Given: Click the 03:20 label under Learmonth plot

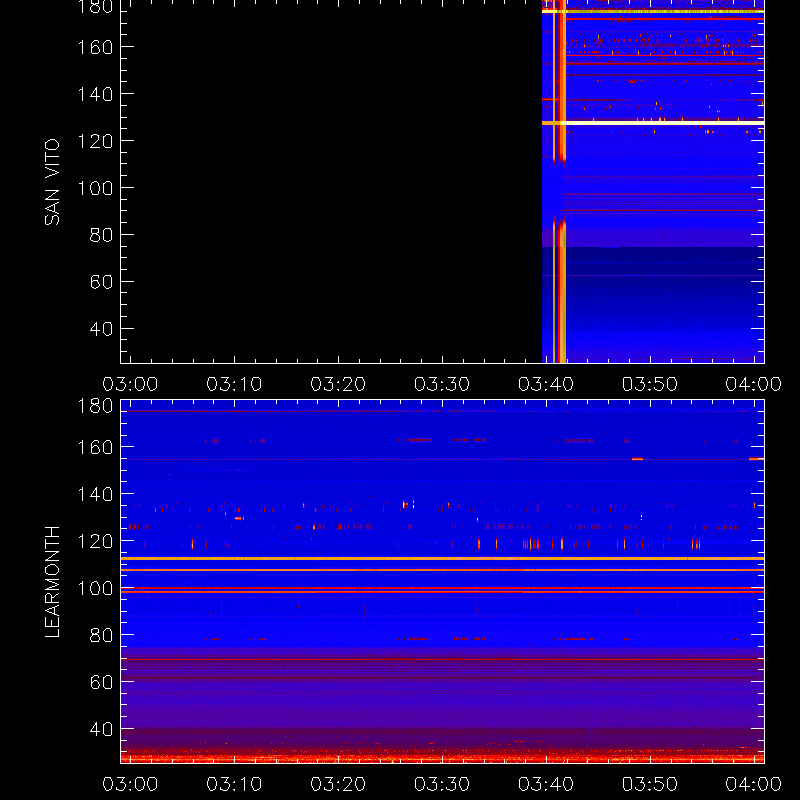Looking at the screenshot, I should [338, 784].
